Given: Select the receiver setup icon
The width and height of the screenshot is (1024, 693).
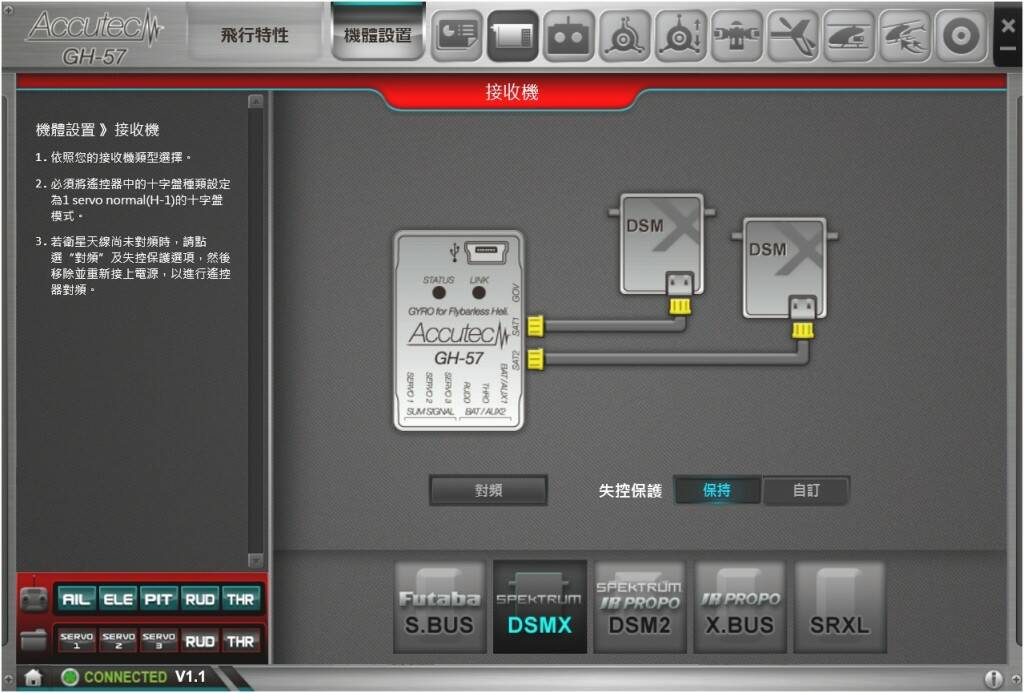Looking at the screenshot, I should 513,35.
